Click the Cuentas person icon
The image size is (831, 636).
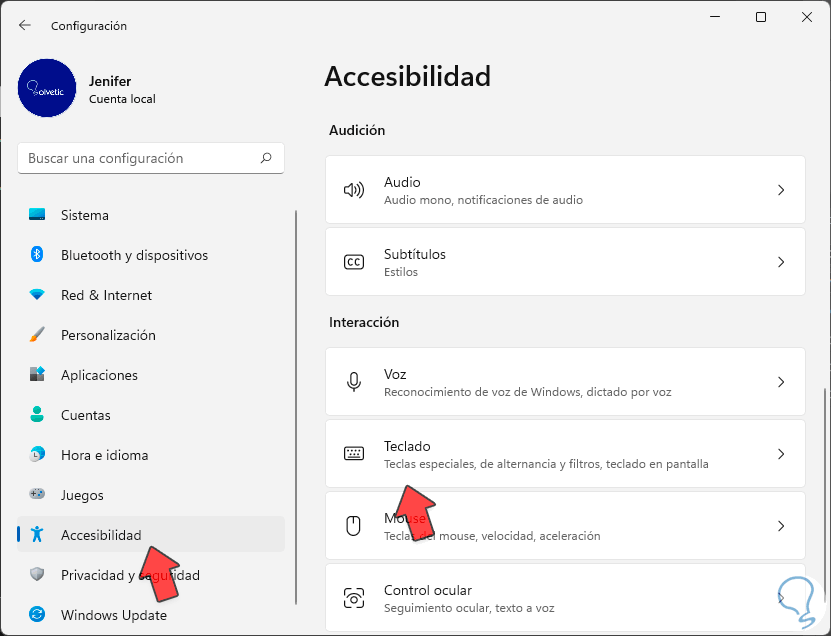tap(37, 415)
